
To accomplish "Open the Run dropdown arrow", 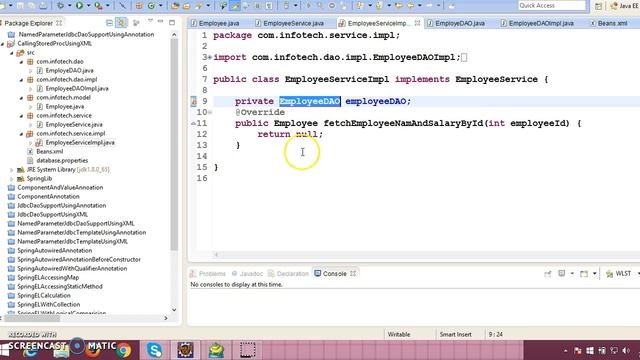I will pos(88,6).
